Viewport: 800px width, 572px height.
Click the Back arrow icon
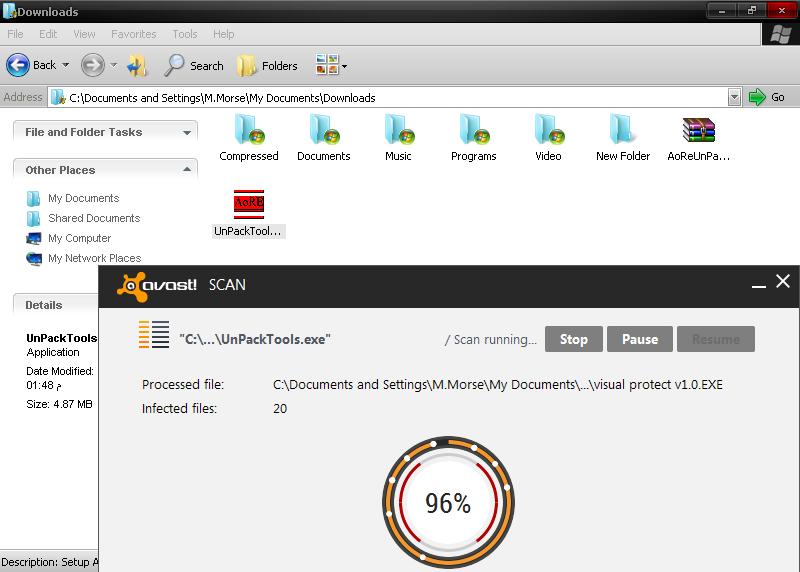click(18, 65)
